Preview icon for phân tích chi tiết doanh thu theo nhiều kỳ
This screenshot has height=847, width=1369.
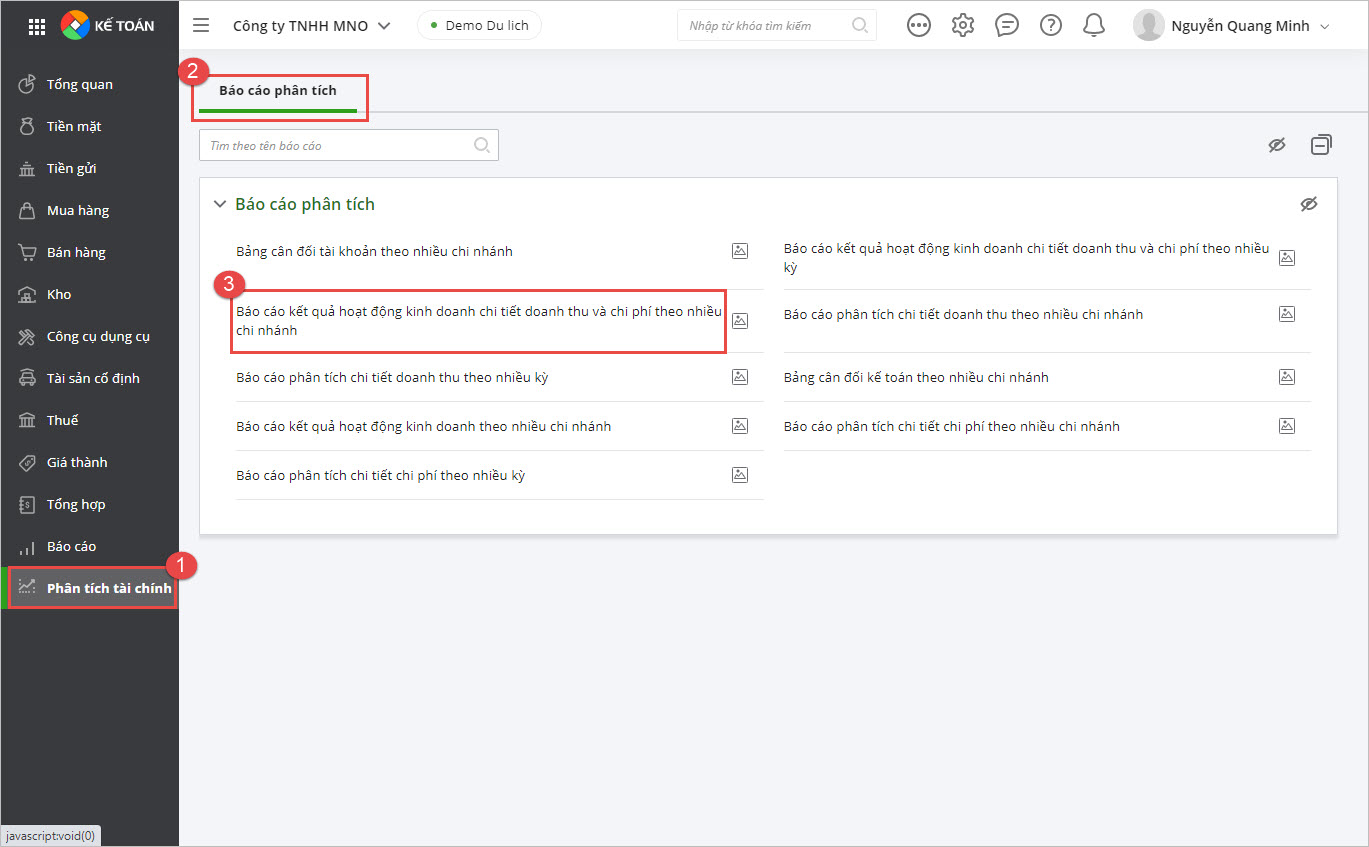pos(740,377)
